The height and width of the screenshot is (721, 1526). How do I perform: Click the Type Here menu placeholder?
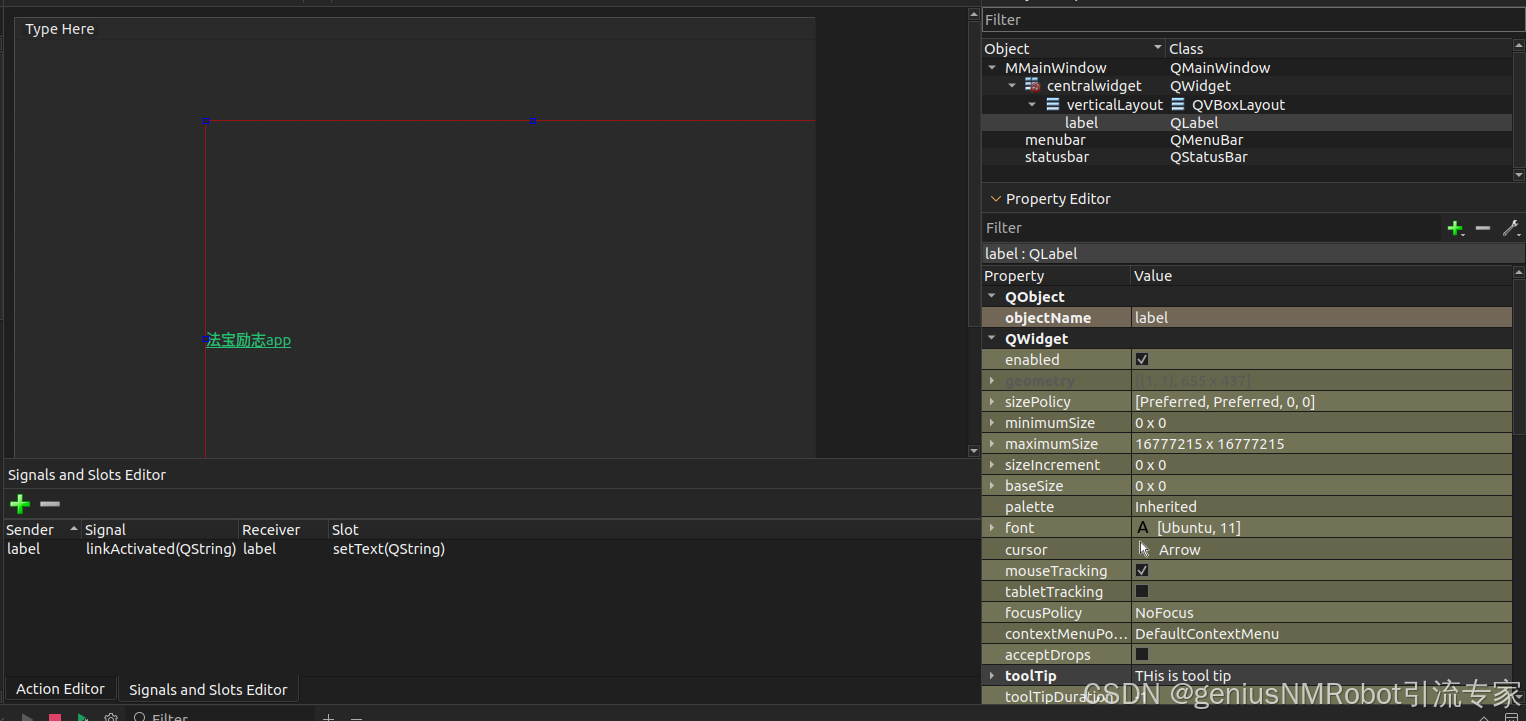[x=59, y=29]
